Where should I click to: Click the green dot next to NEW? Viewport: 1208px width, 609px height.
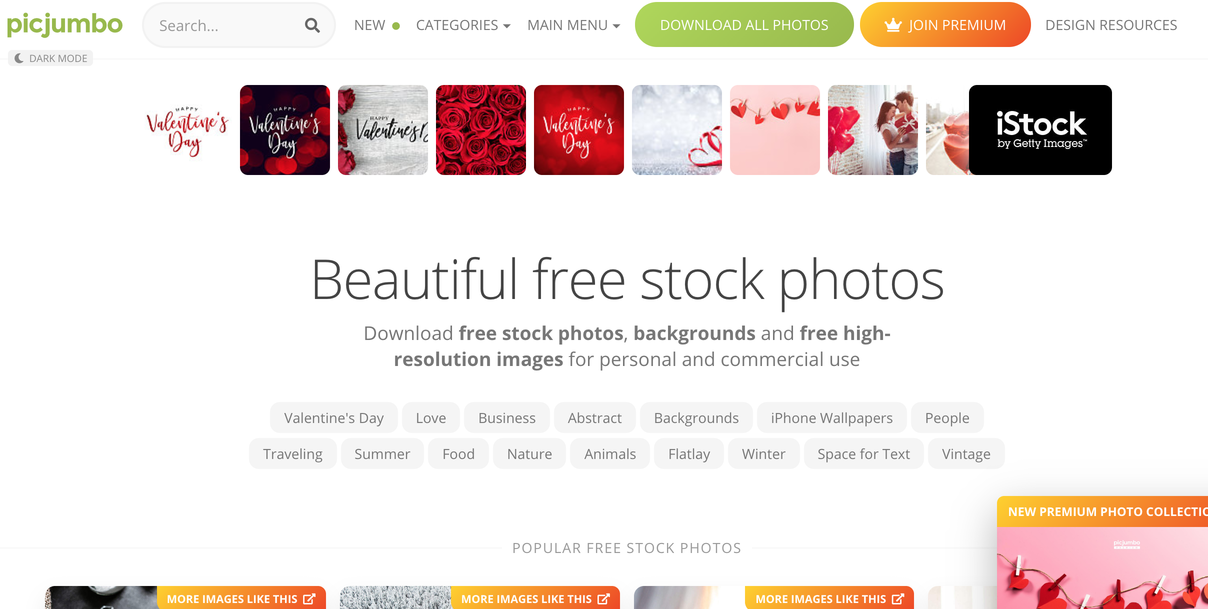click(396, 26)
